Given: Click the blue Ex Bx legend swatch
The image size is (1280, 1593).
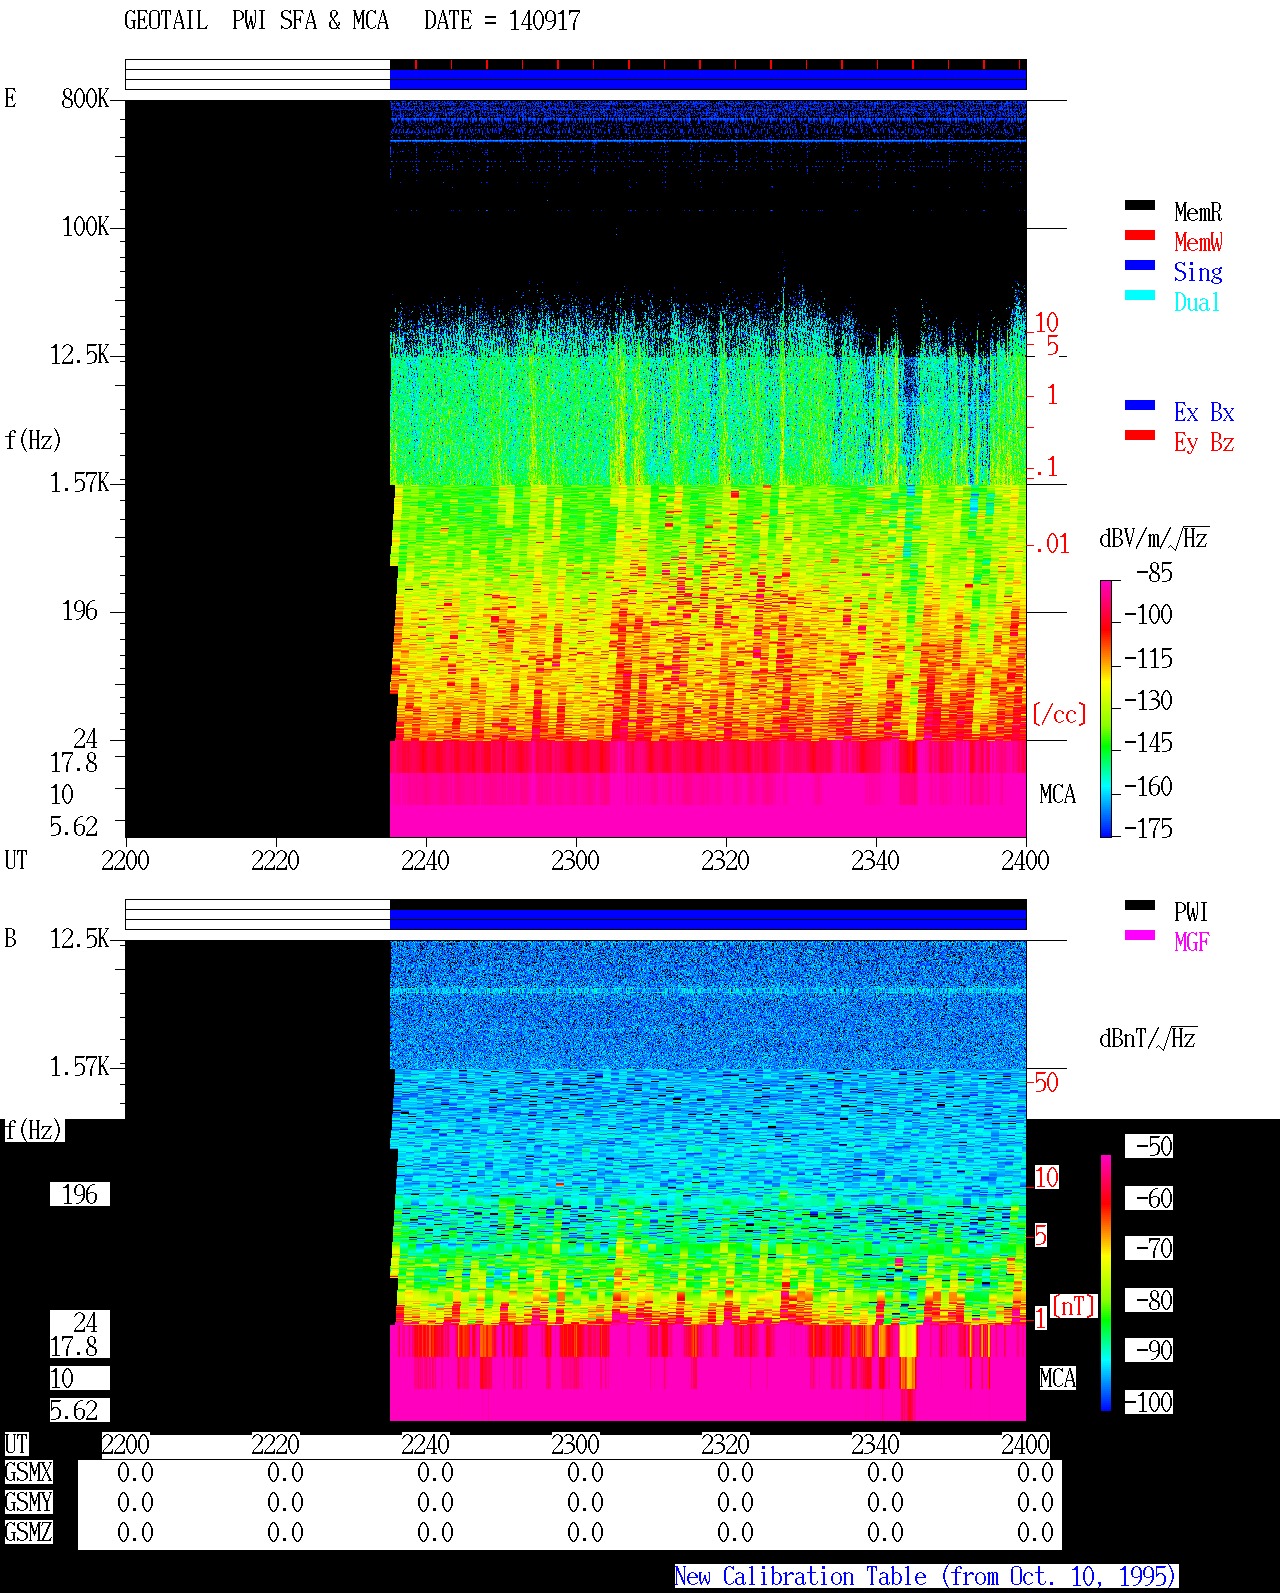Looking at the screenshot, I should (x=1140, y=405).
